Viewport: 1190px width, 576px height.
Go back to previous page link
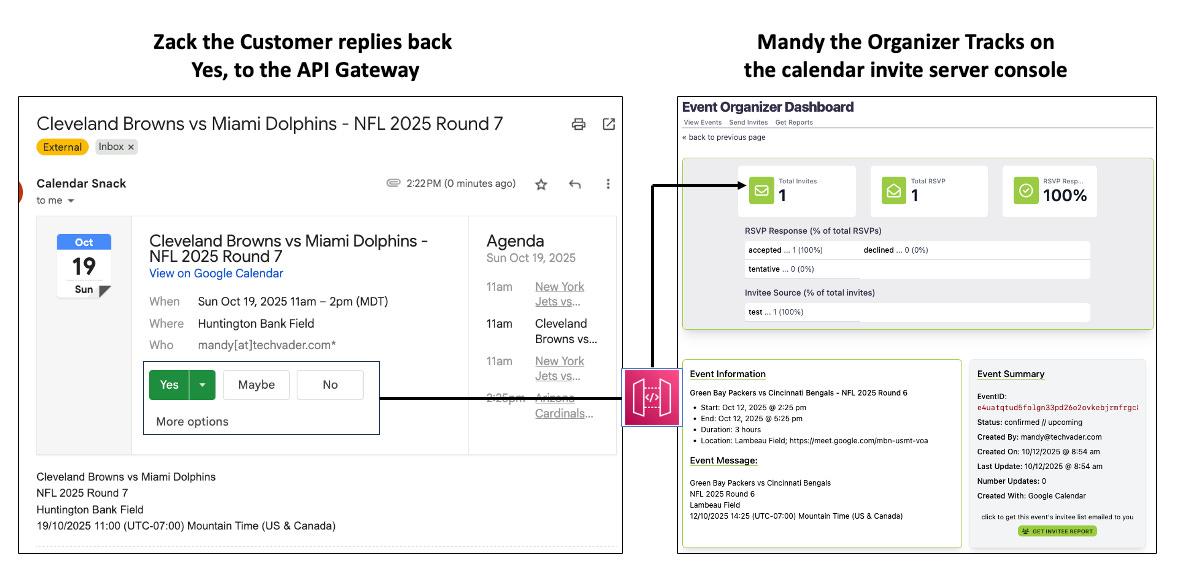(724, 137)
